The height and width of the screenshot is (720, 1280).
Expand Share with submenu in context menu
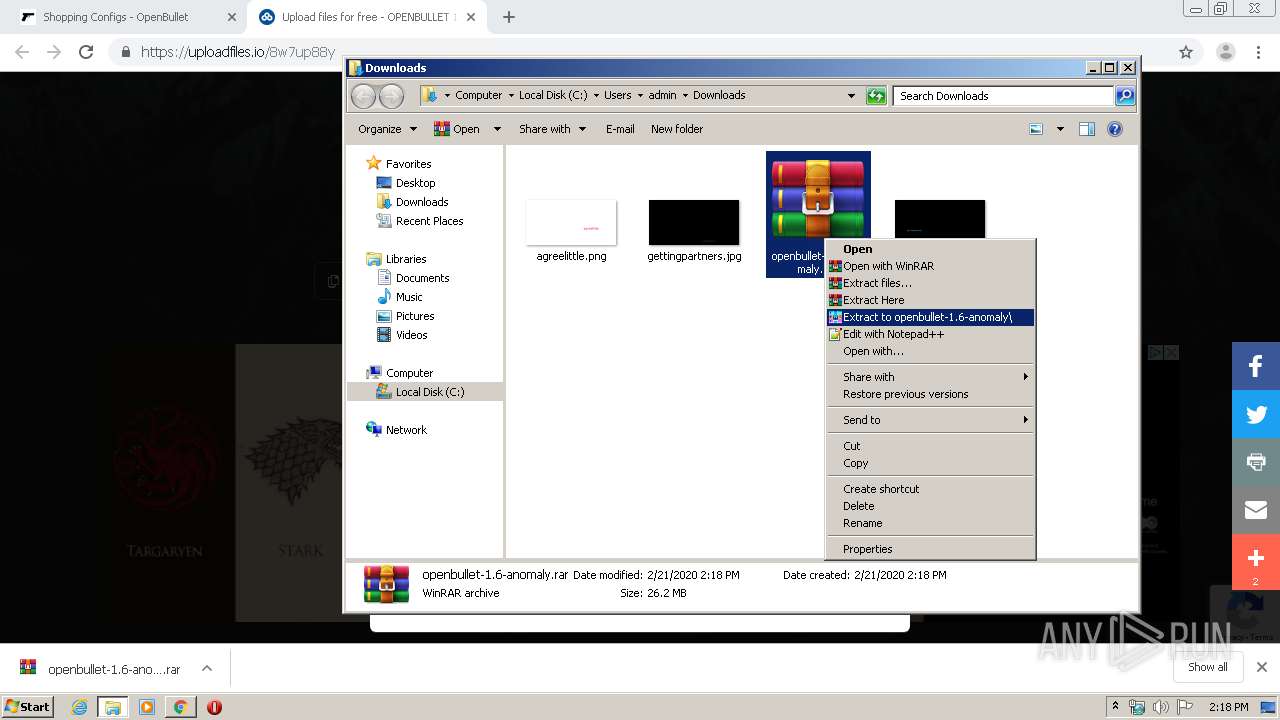pos(930,377)
